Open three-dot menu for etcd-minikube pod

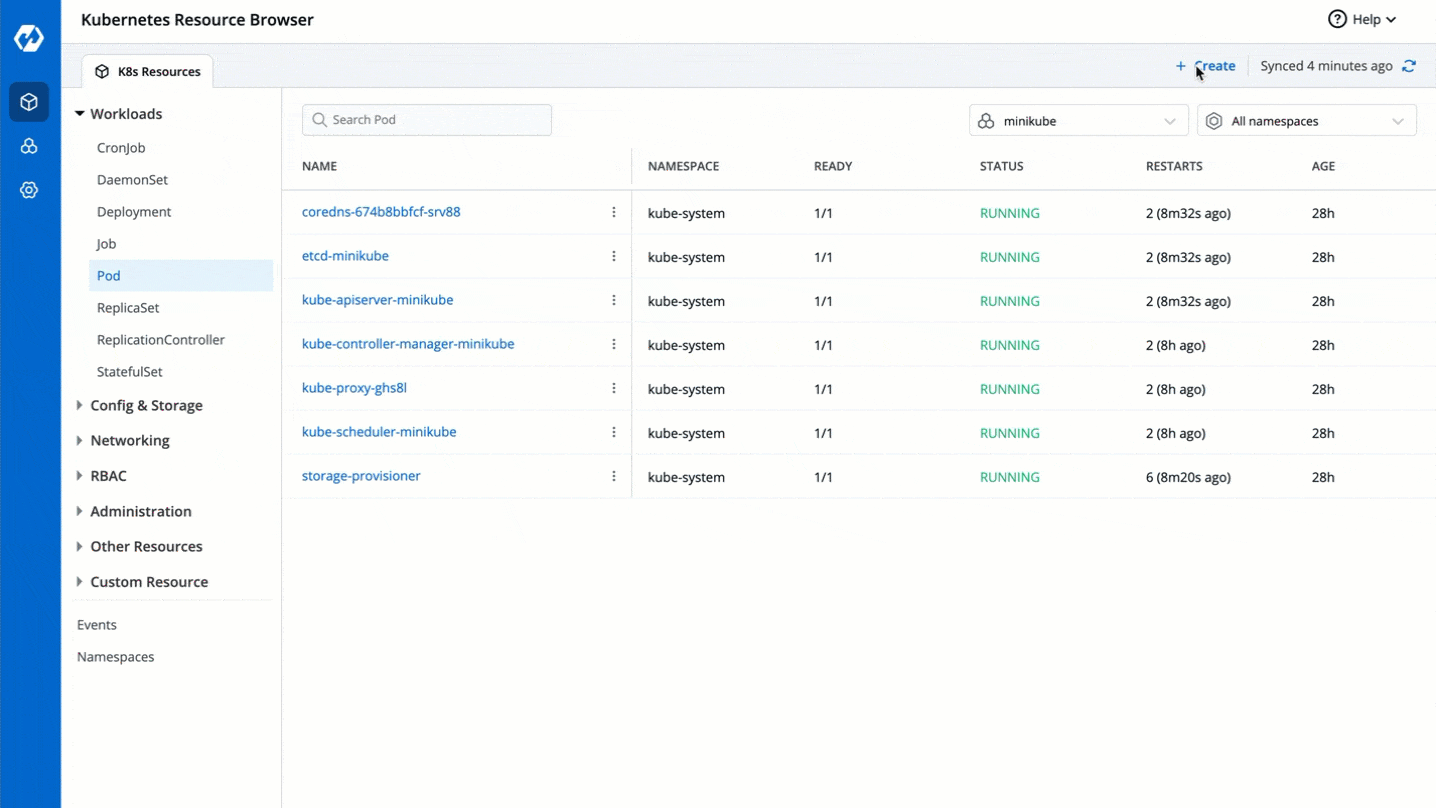point(614,257)
